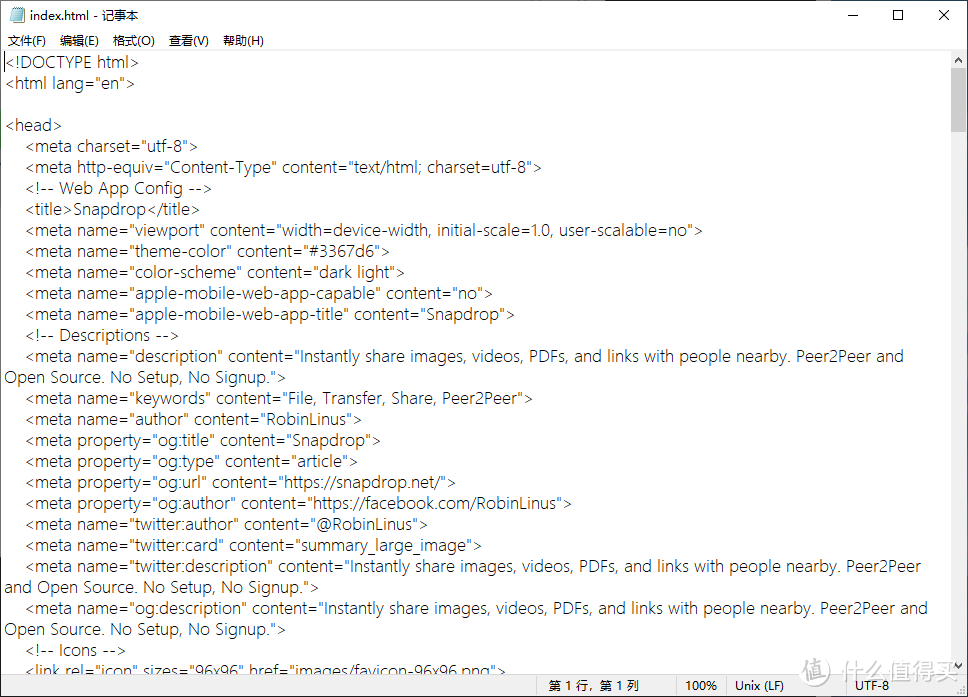
Task: Open the 格式(O) menu
Action: pyautogui.click(x=133, y=41)
